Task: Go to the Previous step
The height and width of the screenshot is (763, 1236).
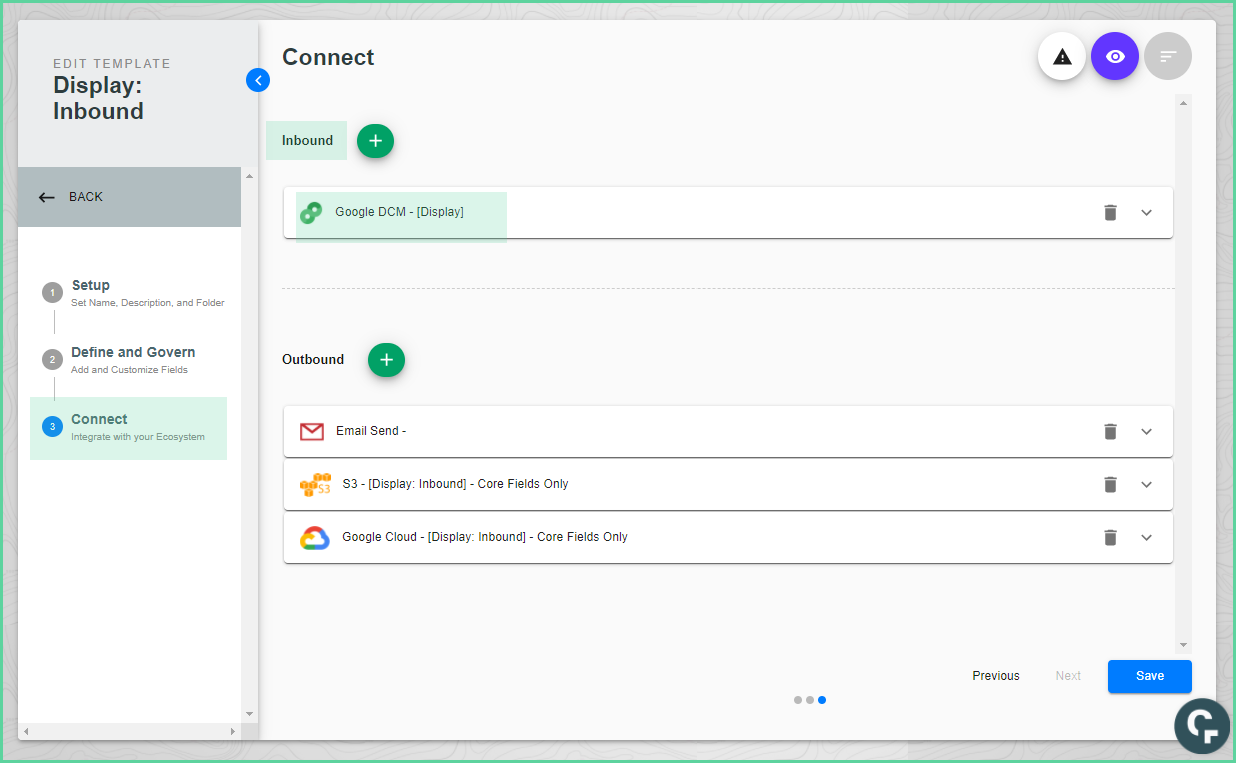Action: click(995, 675)
